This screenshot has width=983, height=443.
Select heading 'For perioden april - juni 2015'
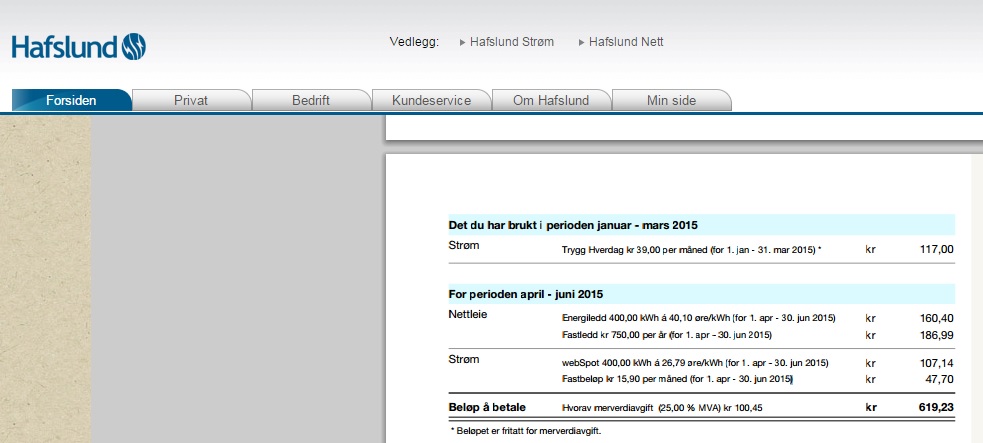tap(525, 294)
